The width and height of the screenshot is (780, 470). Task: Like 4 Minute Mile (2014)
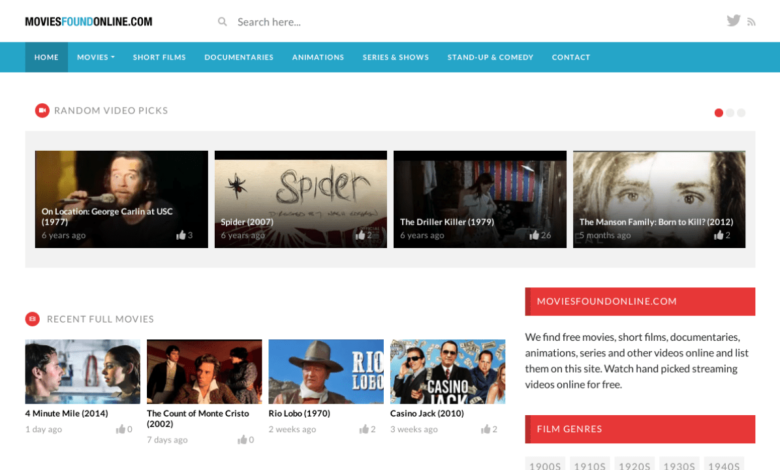(120, 429)
